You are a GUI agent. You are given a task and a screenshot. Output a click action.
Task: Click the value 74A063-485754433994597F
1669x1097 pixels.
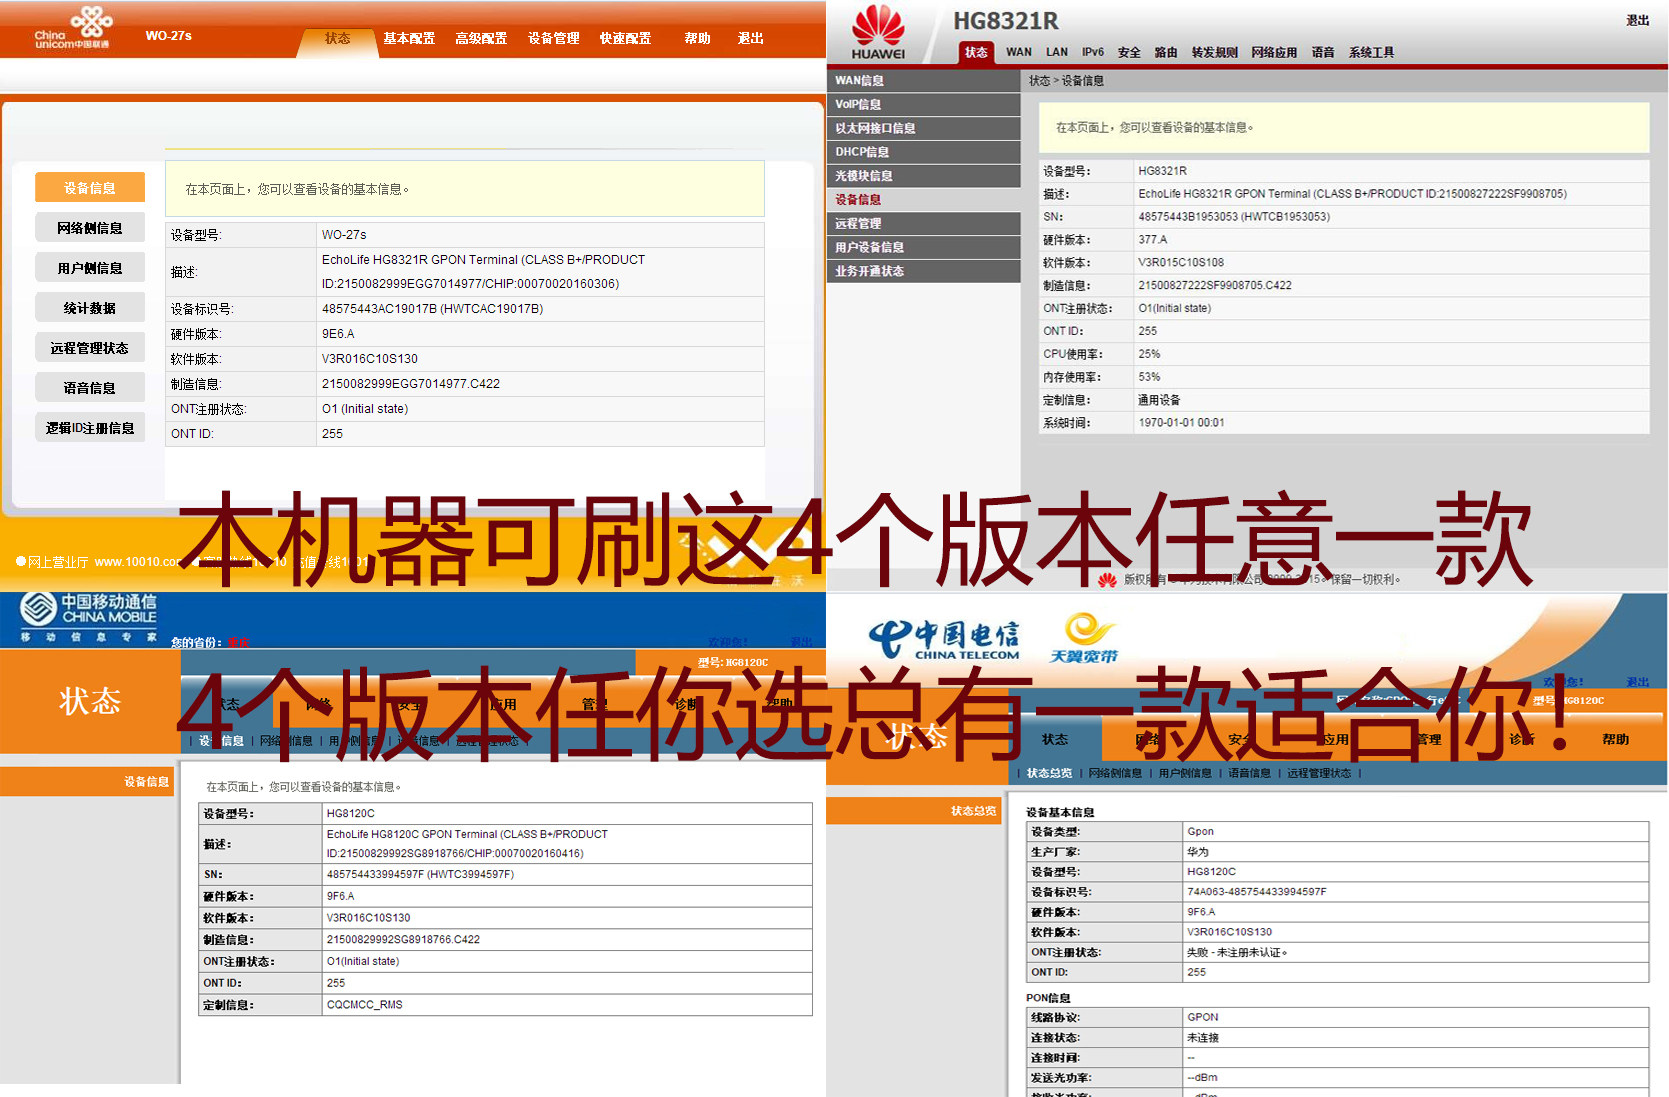pos(1257,892)
